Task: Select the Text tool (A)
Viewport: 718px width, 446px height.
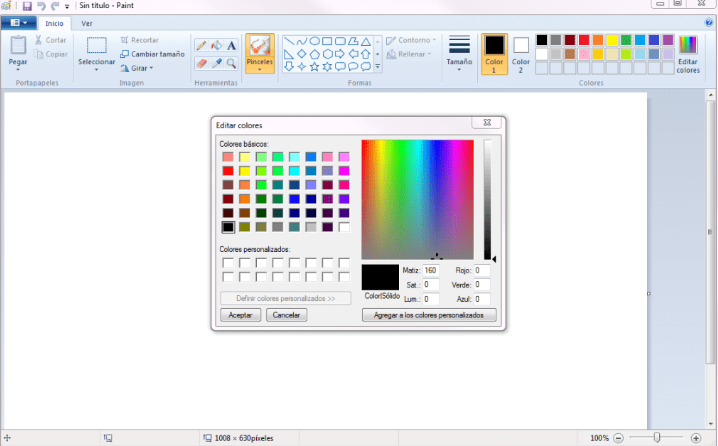Action: (x=232, y=45)
